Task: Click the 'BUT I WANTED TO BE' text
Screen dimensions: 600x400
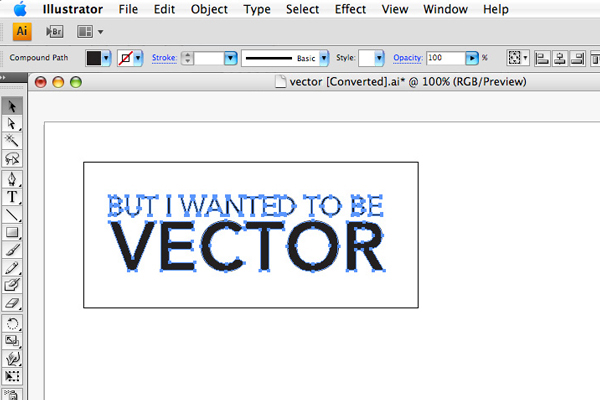Action: (245, 206)
